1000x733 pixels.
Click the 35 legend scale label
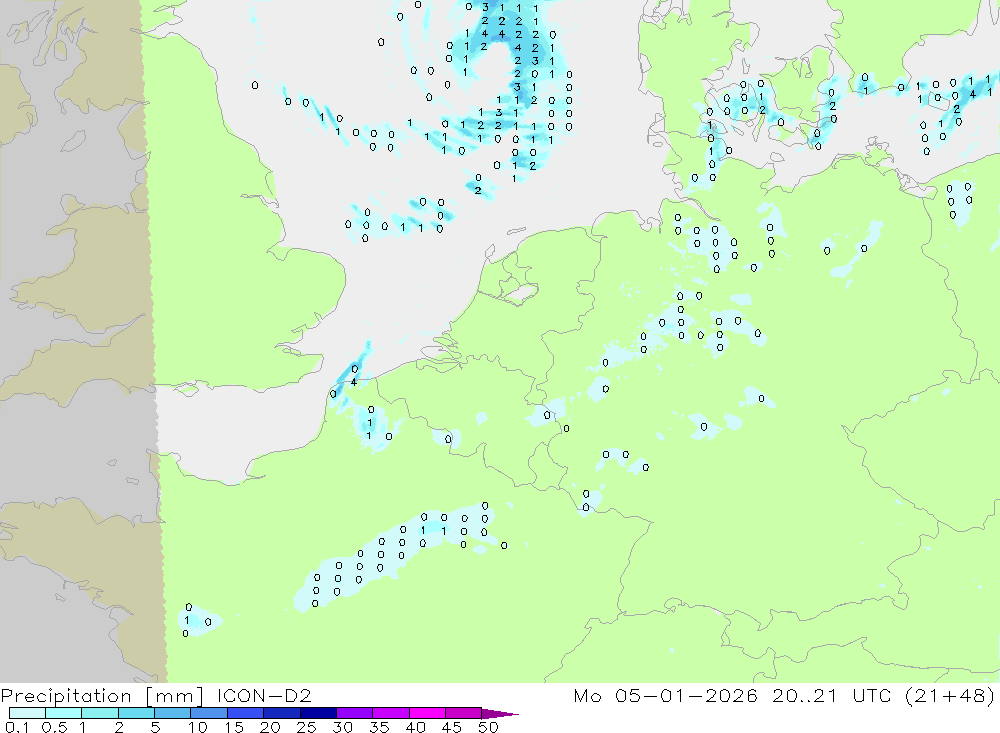379,727
